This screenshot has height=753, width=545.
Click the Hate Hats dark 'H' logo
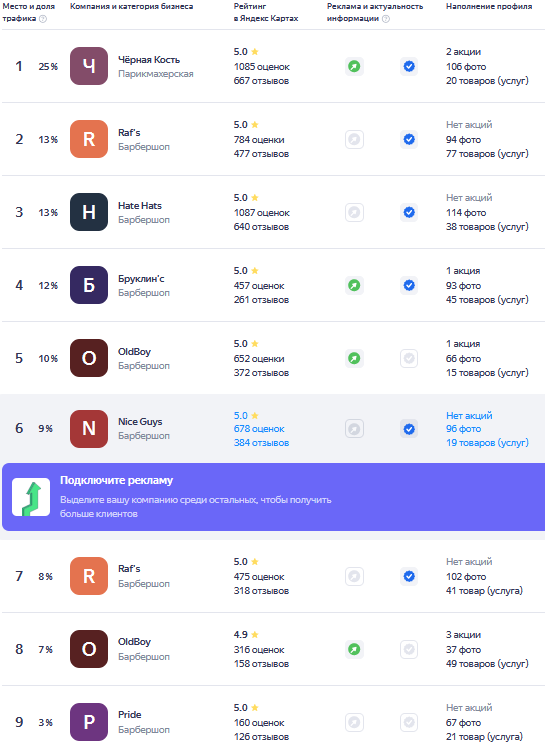[x=89, y=212]
